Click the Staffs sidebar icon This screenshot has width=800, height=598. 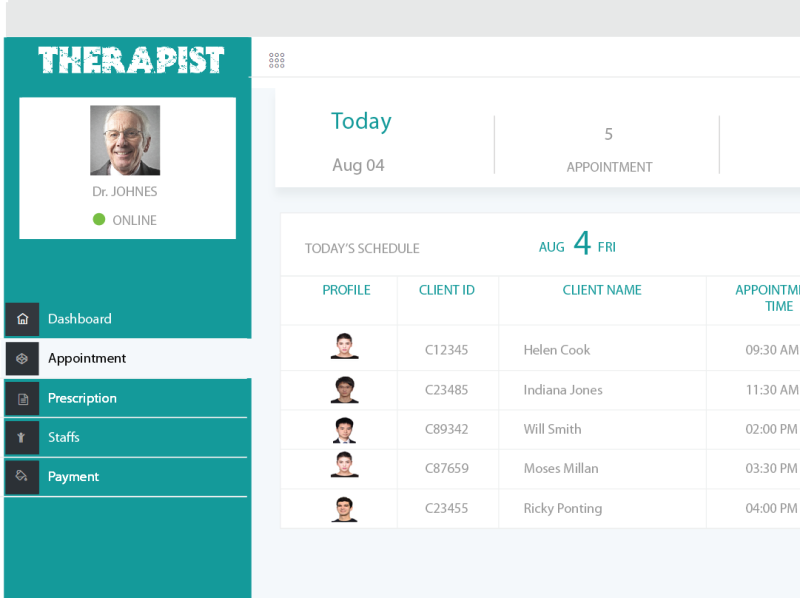click(22, 437)
